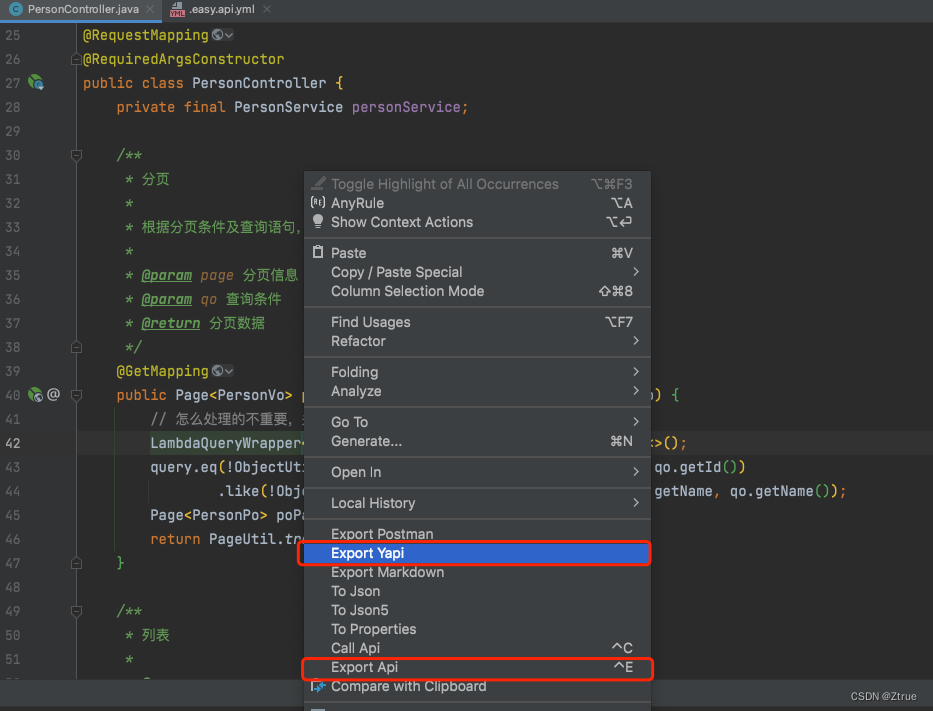Open the Folding submenu
933x711 pixels.
tap(477, 372)
